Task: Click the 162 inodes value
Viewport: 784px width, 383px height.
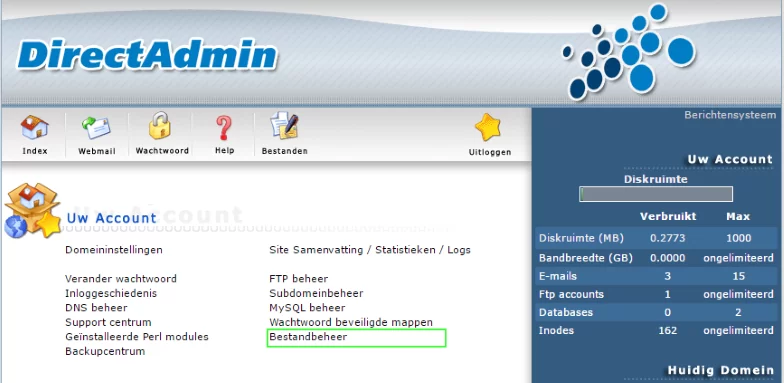Action: click(x=668, y=330)
